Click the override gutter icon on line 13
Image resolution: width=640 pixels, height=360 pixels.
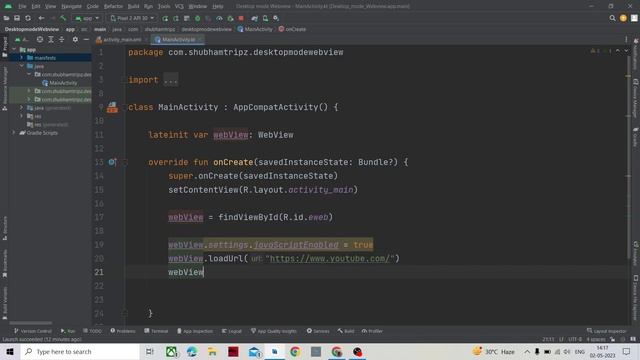point(112,162)
